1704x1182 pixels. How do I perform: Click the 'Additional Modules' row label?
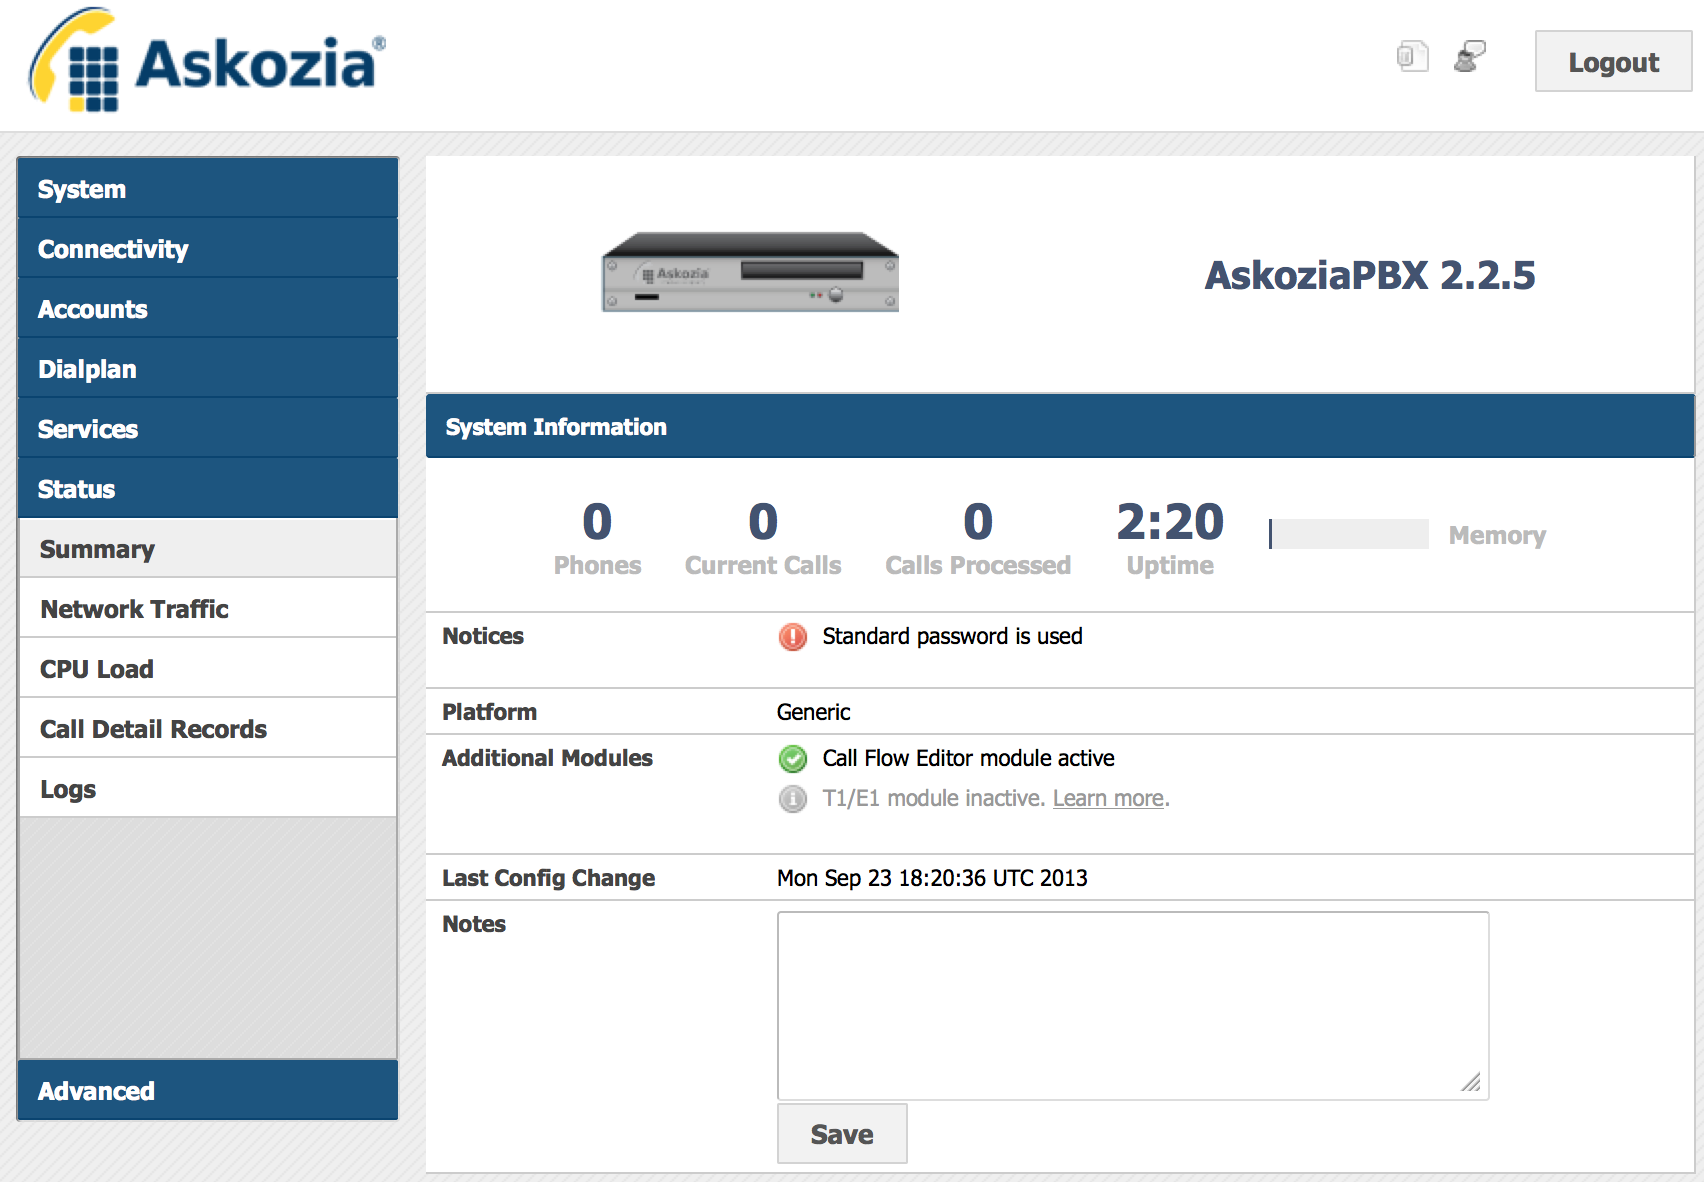547,758
